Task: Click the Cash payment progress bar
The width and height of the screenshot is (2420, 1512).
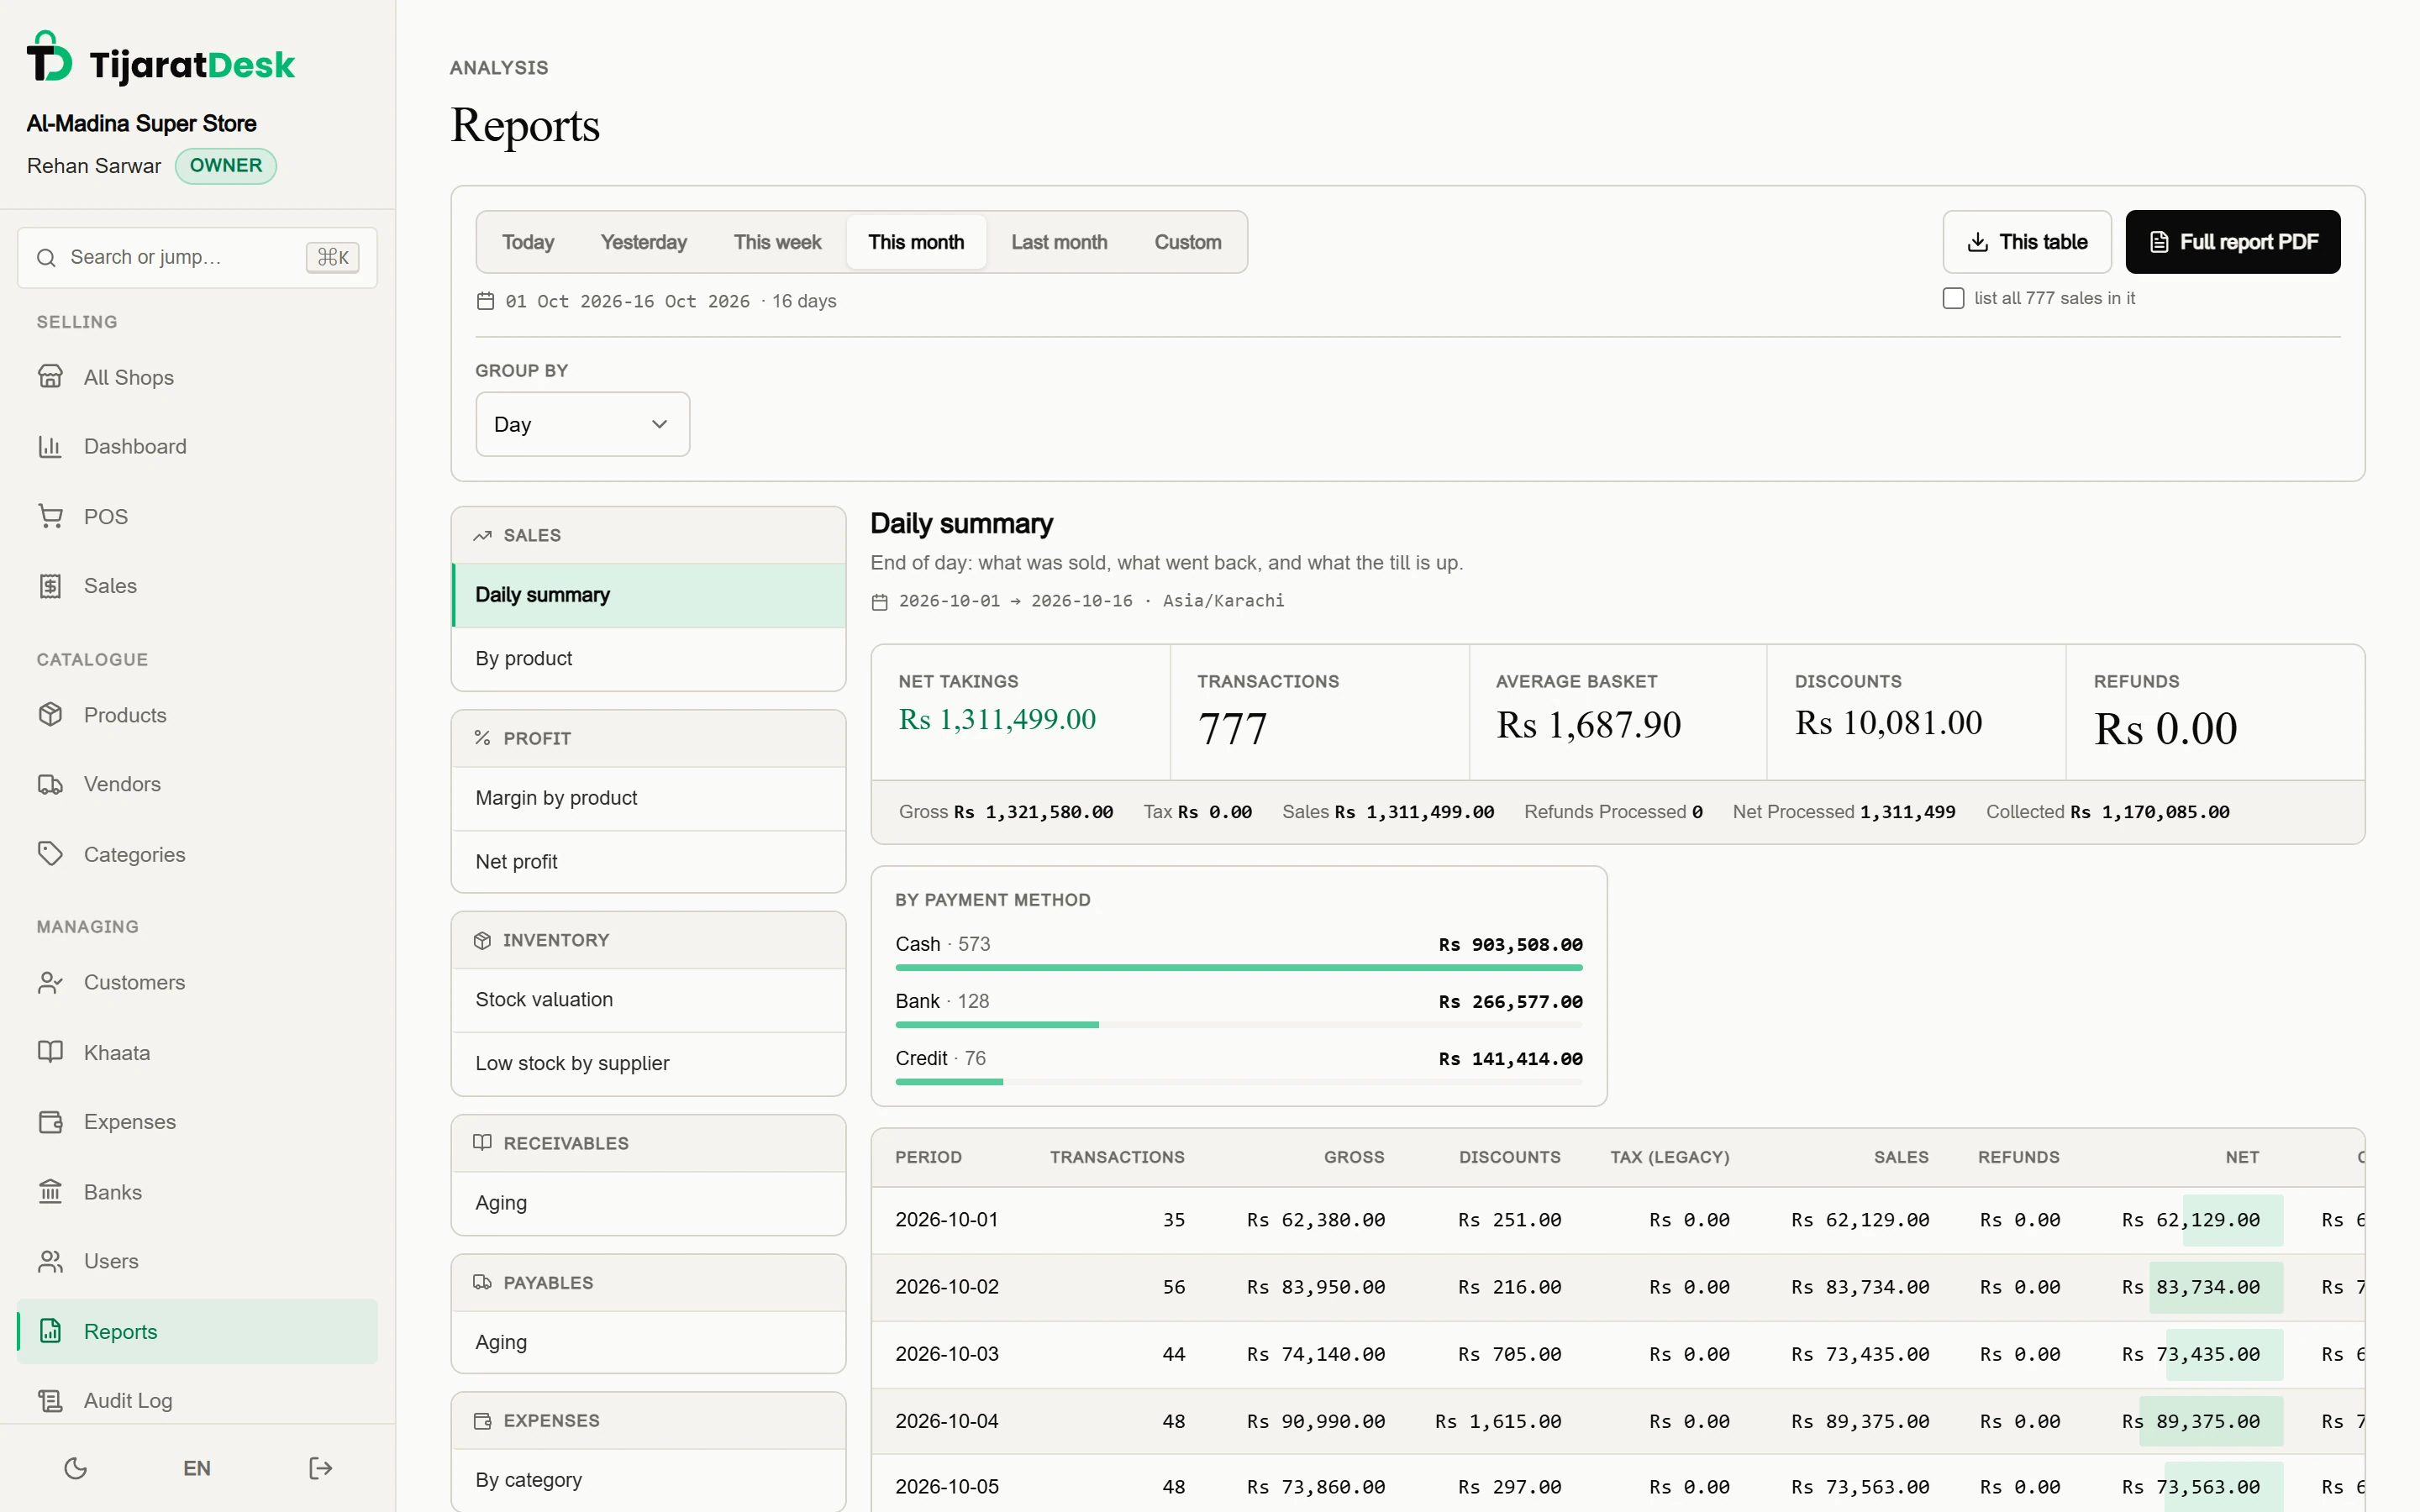Action: pyautogui.click(x=1239, y=968)
